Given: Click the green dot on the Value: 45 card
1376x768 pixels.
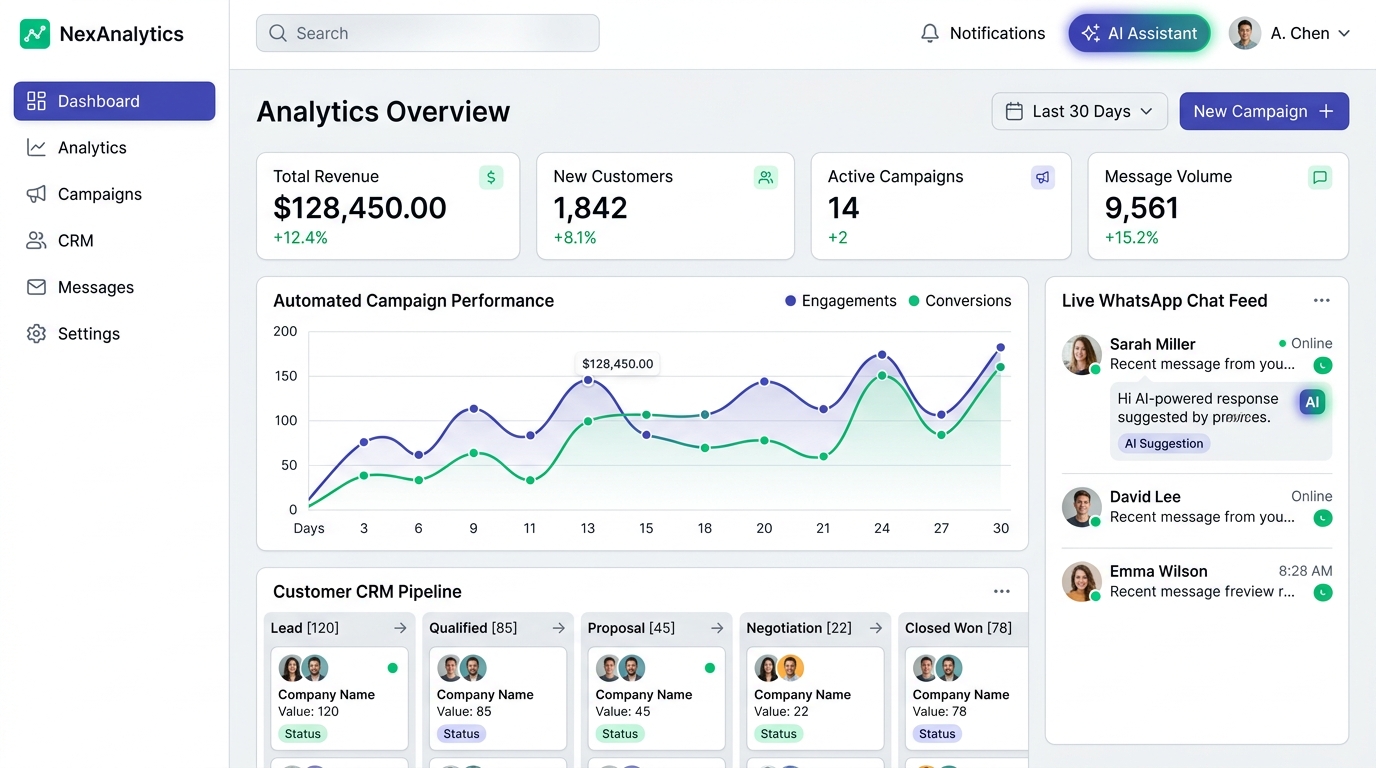Looking at the screenshot, I should click(710, 668).
